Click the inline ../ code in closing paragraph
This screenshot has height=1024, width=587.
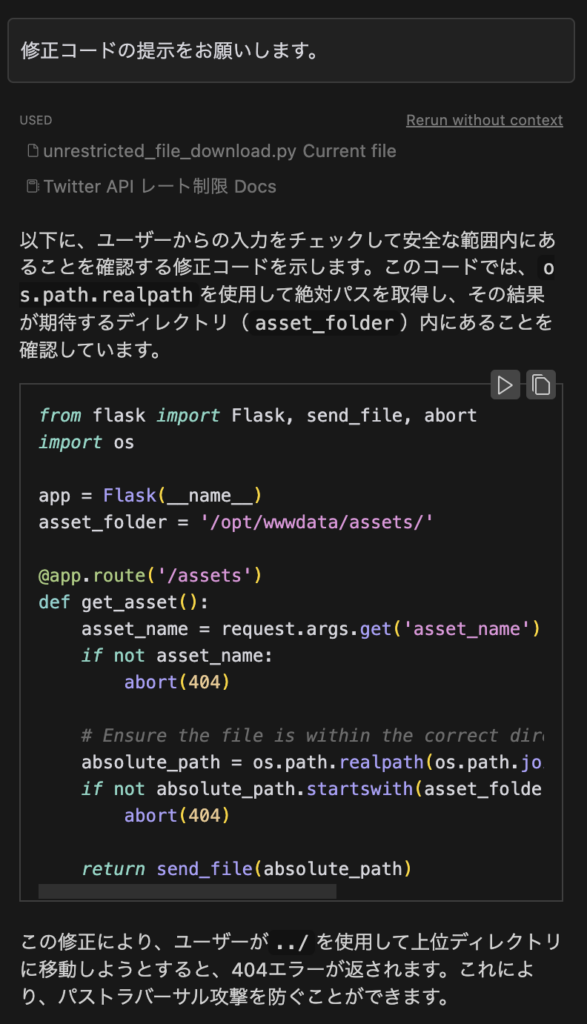[x=291, y=942]
